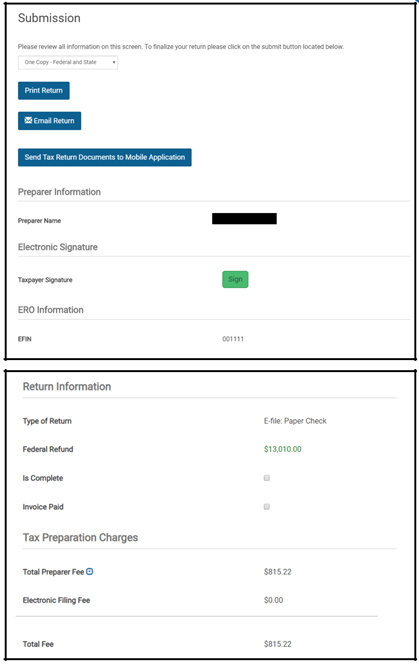The width and height of the screenshot is (419, 668).
Task: Click the Return Information heading
Action: pos(67,386)
